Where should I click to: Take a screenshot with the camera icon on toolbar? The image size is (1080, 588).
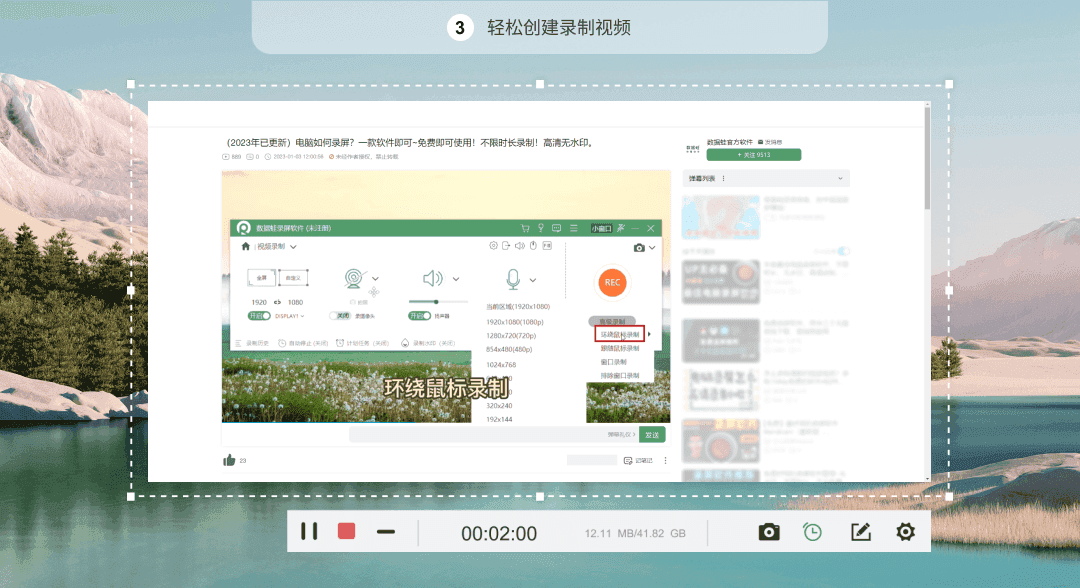click(769, 531)
